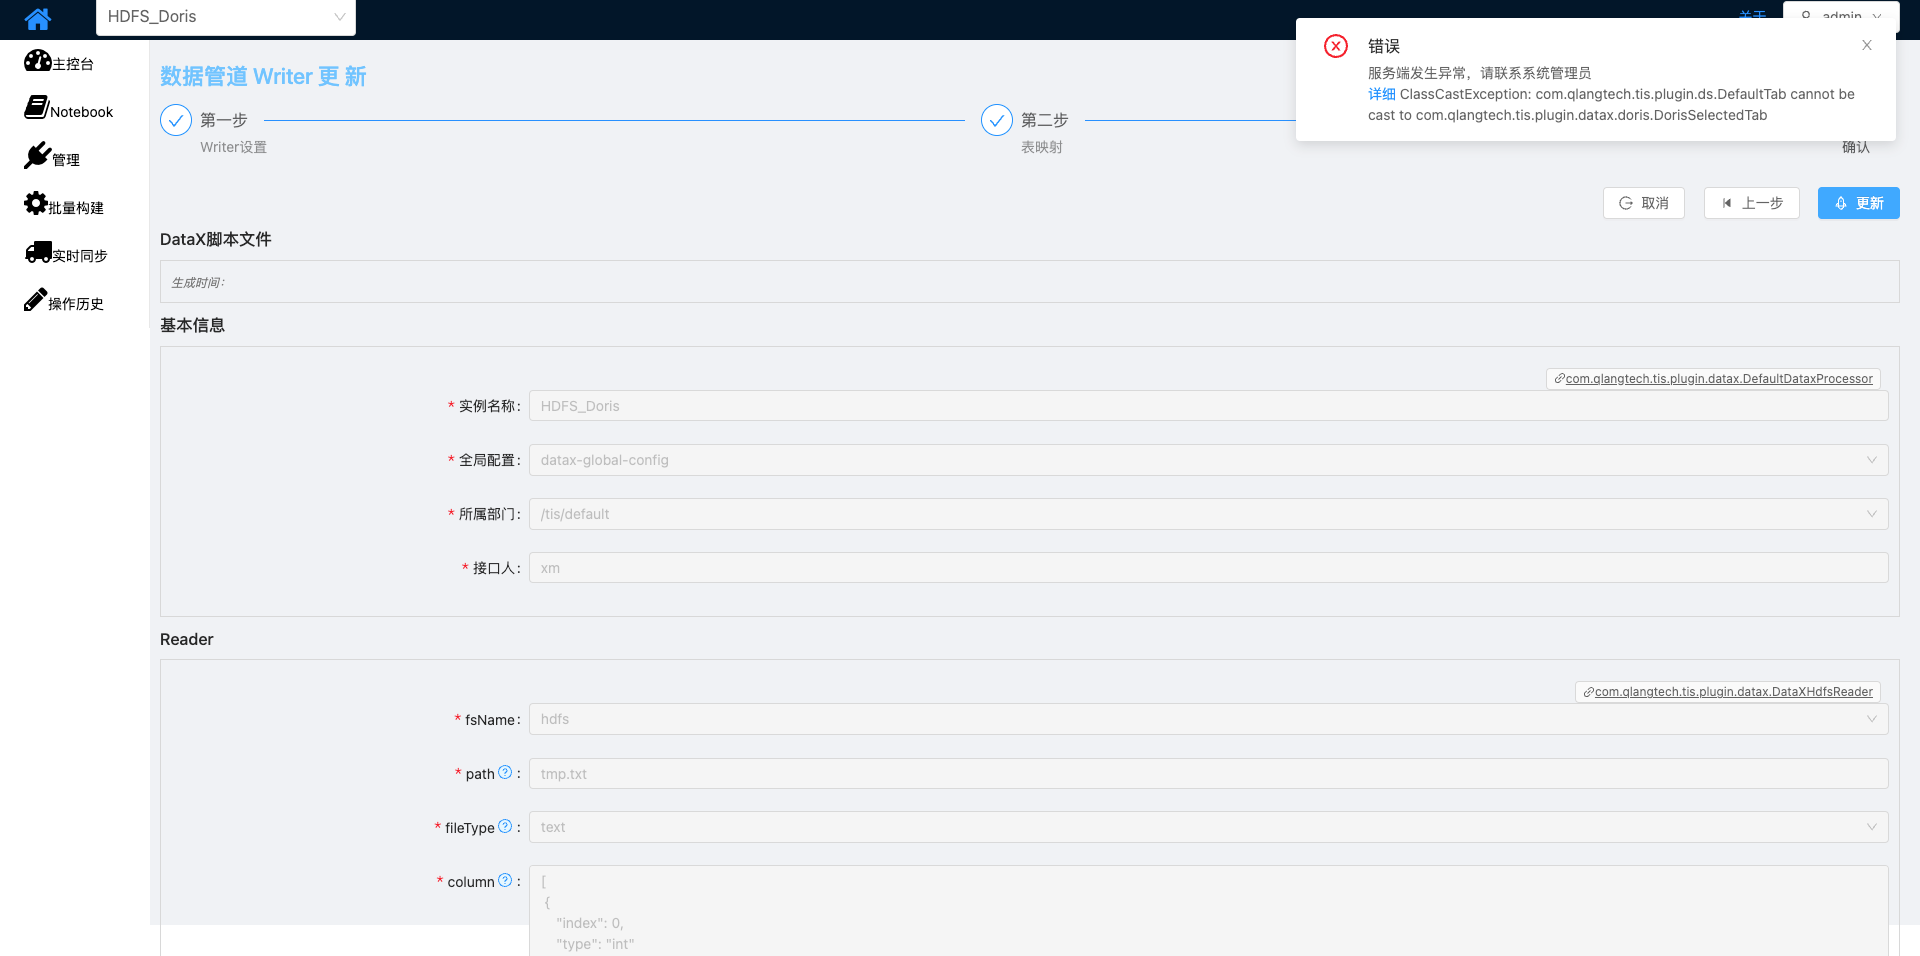Click the 实时同步 truck icon

click(x=38, y=251)
